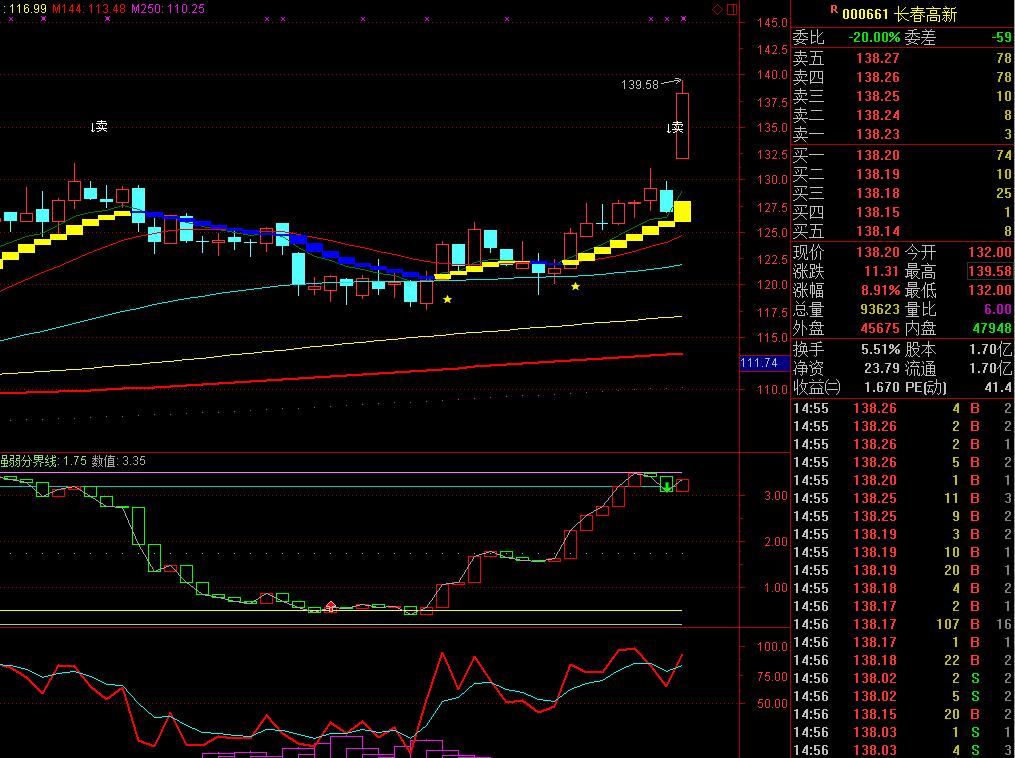Select the 买一 bid row at 138.20
The image size is (1015, 758).
[902, 155]
